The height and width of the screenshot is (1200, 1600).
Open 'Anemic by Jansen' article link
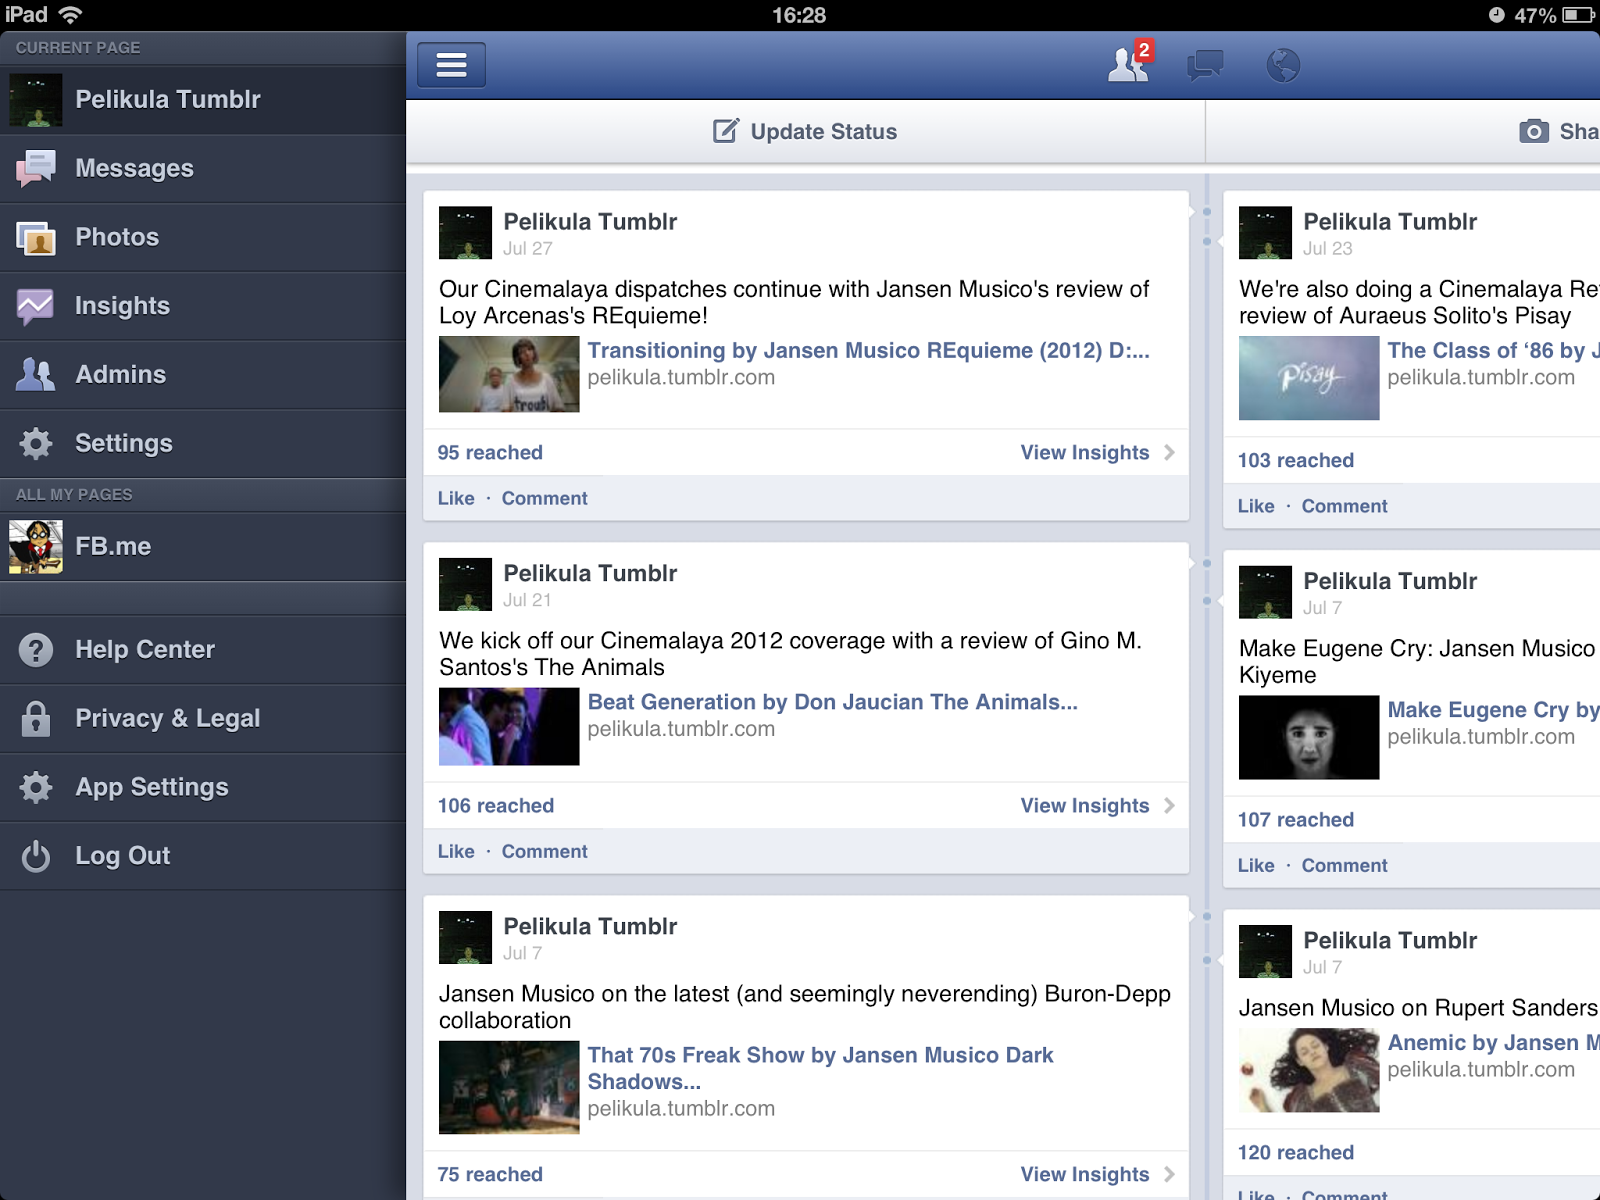pyautogui.click(x=1493, y=1042)
